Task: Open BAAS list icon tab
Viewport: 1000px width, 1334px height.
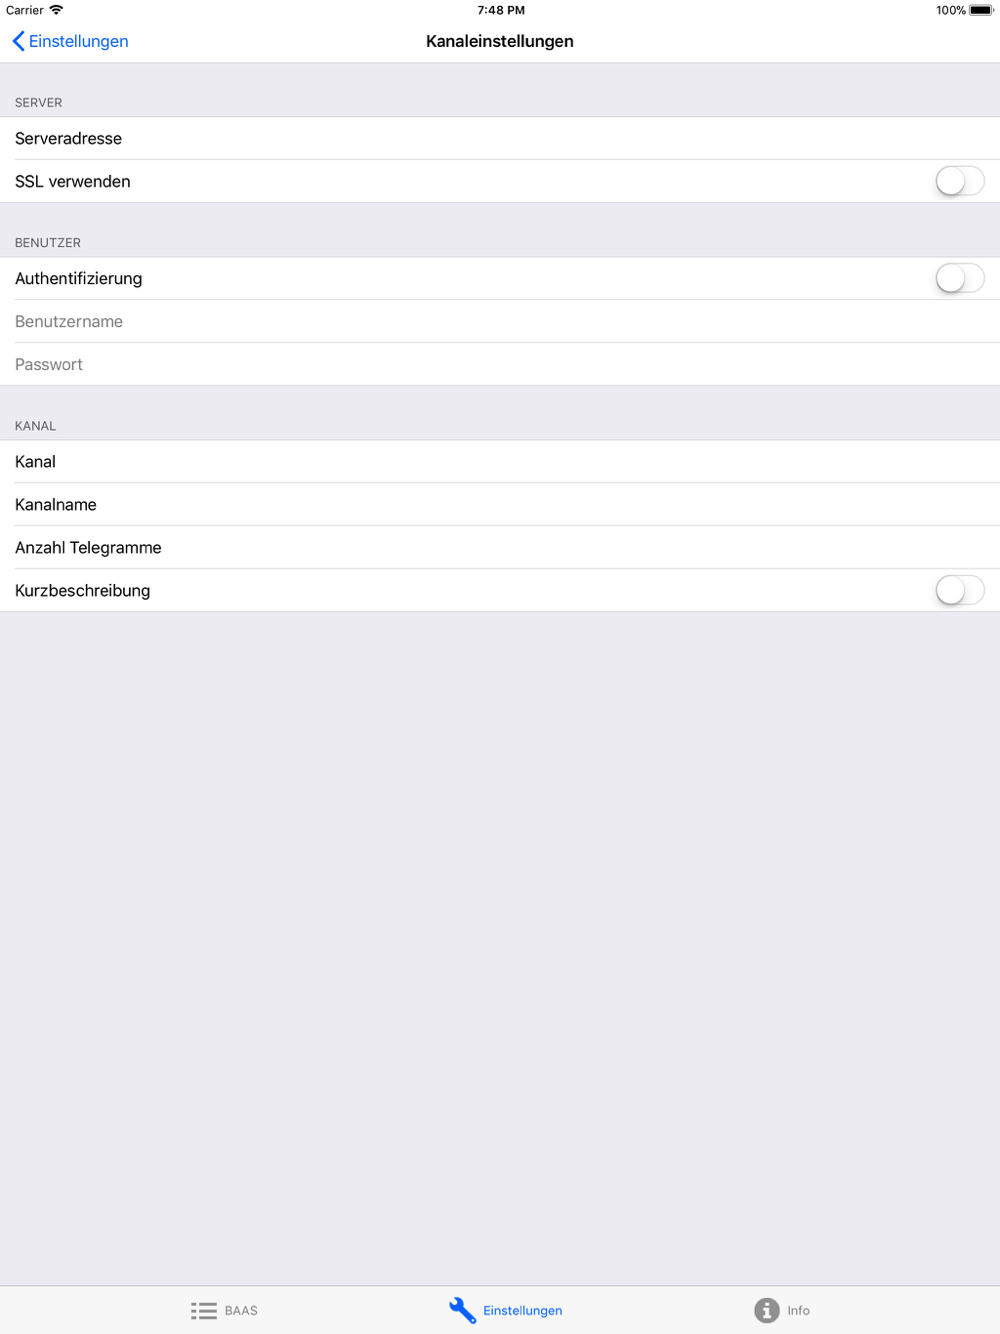Action: click(x=204, y=1310)
